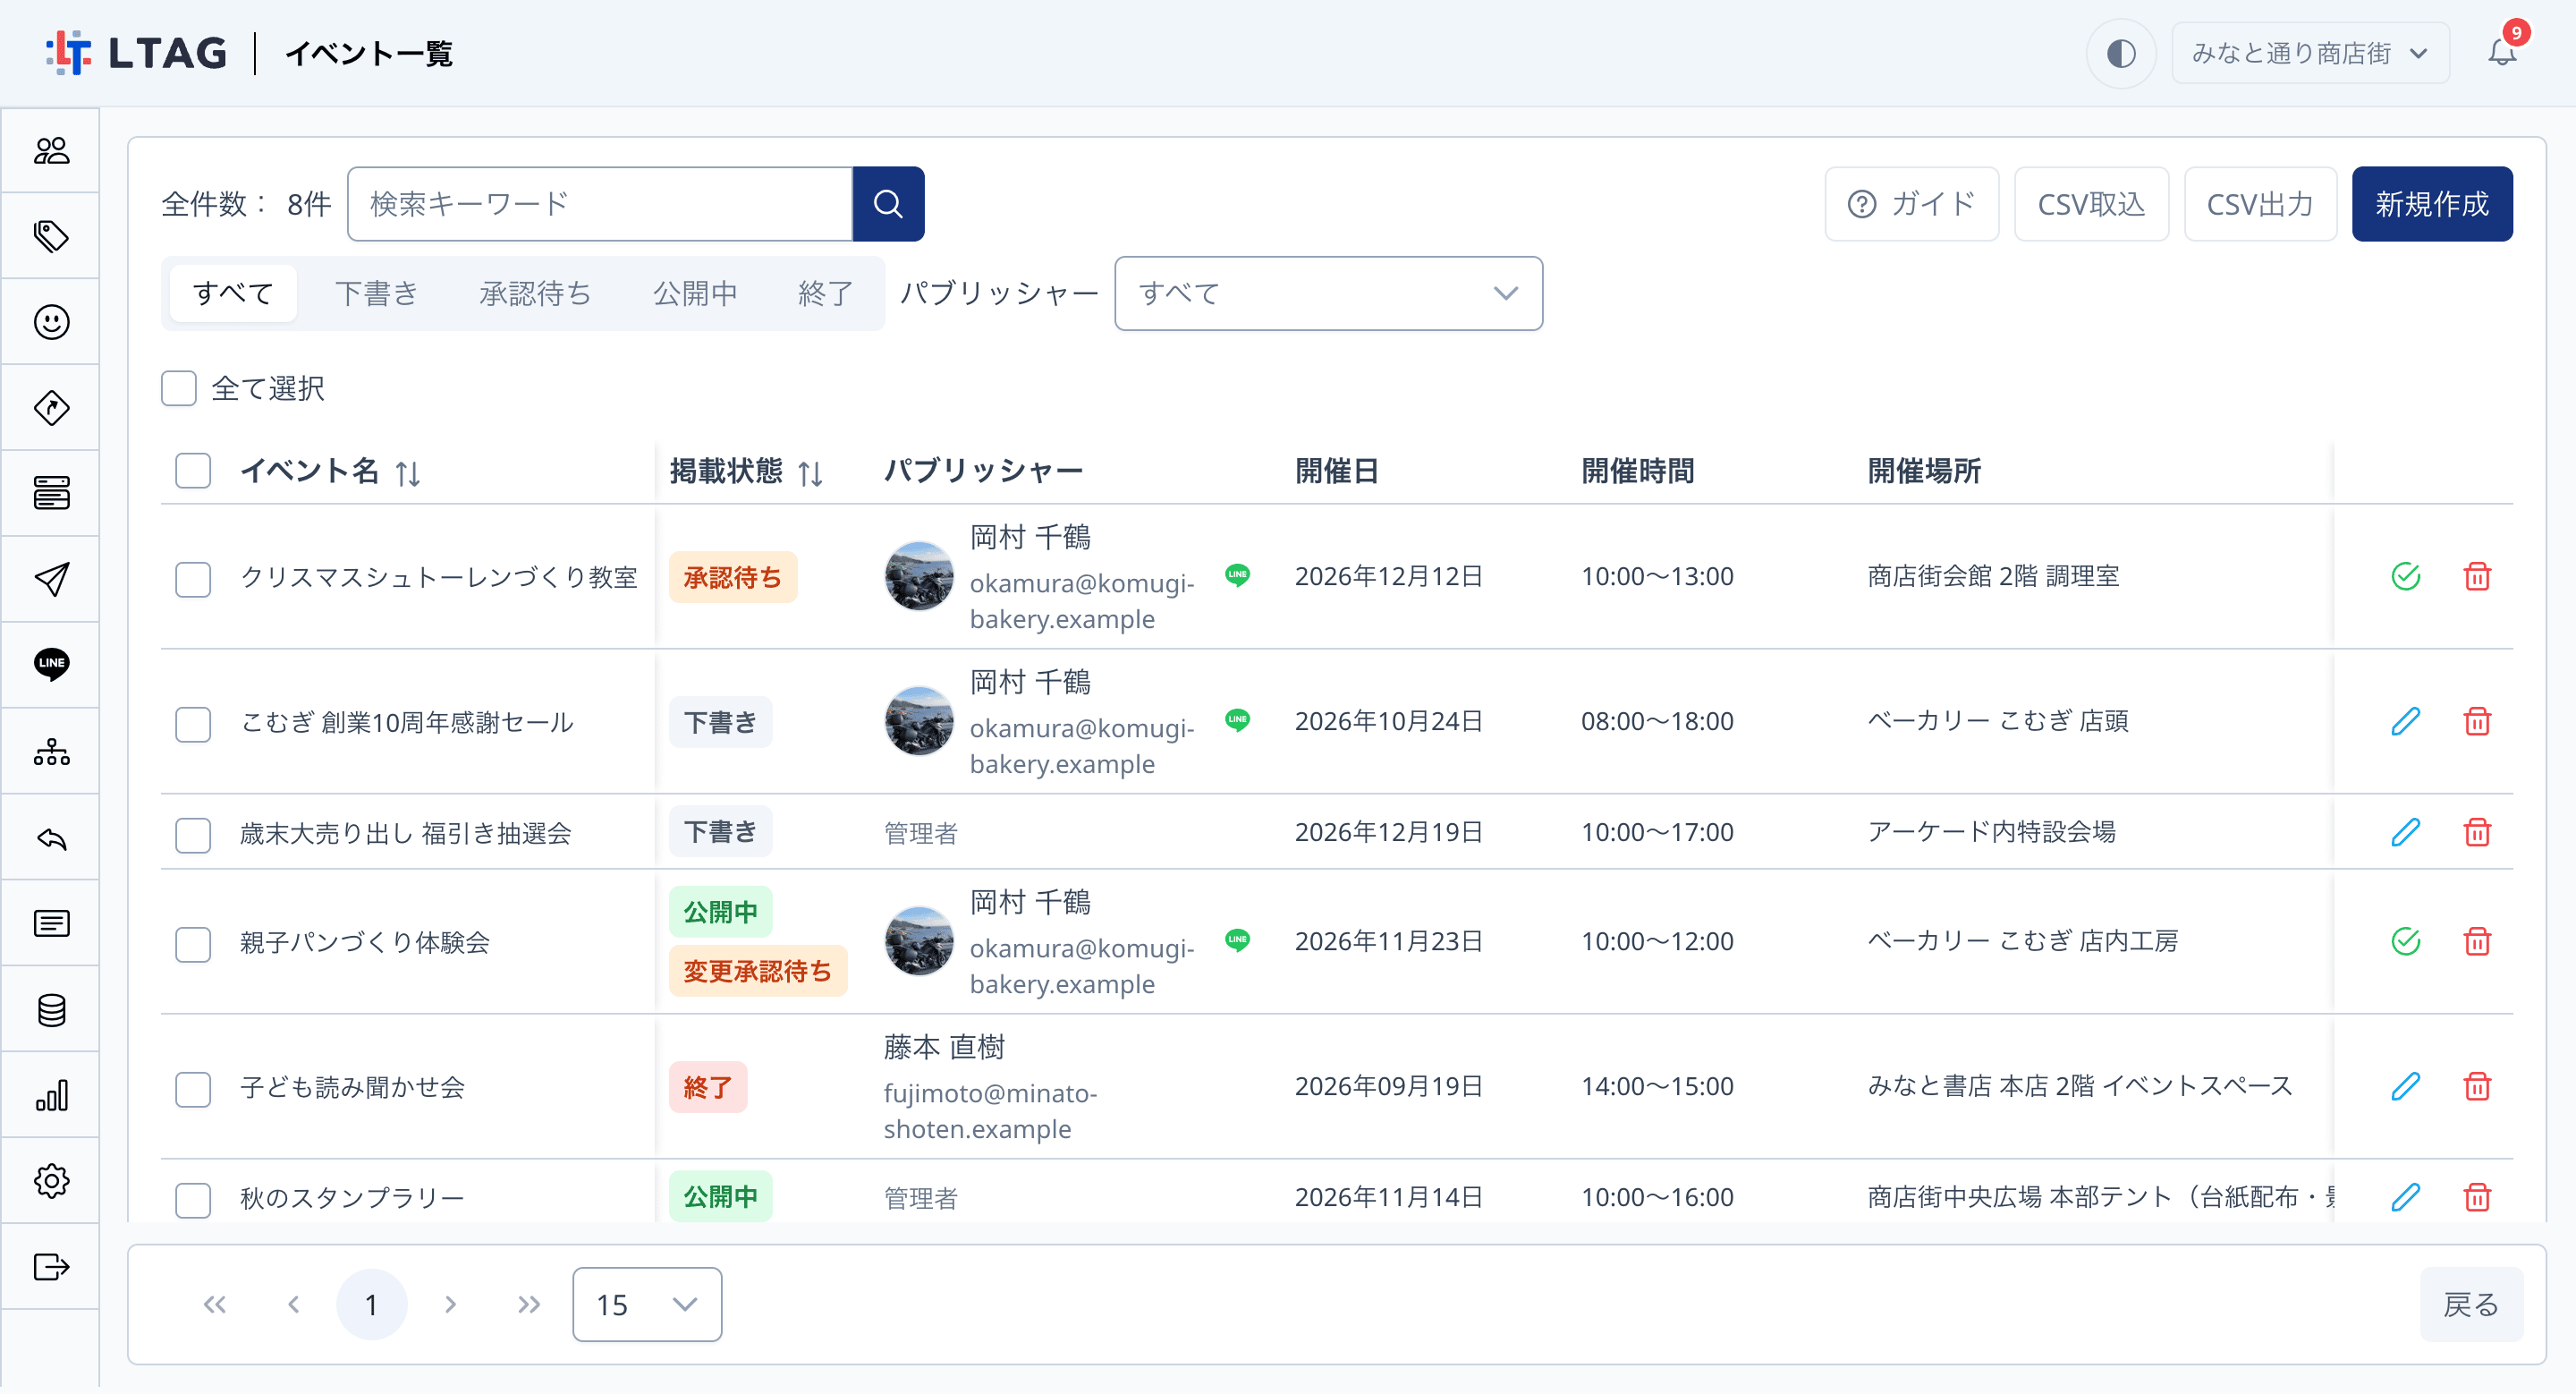Switch to 公開中 tab
2576x1394 pixels.
click(695, 294)
